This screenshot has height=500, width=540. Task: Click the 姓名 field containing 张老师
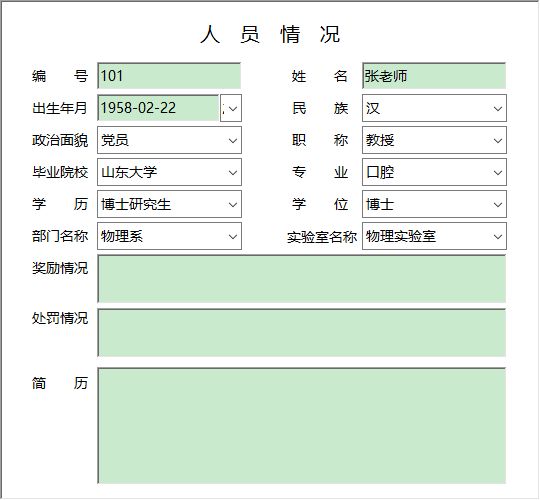434,76
